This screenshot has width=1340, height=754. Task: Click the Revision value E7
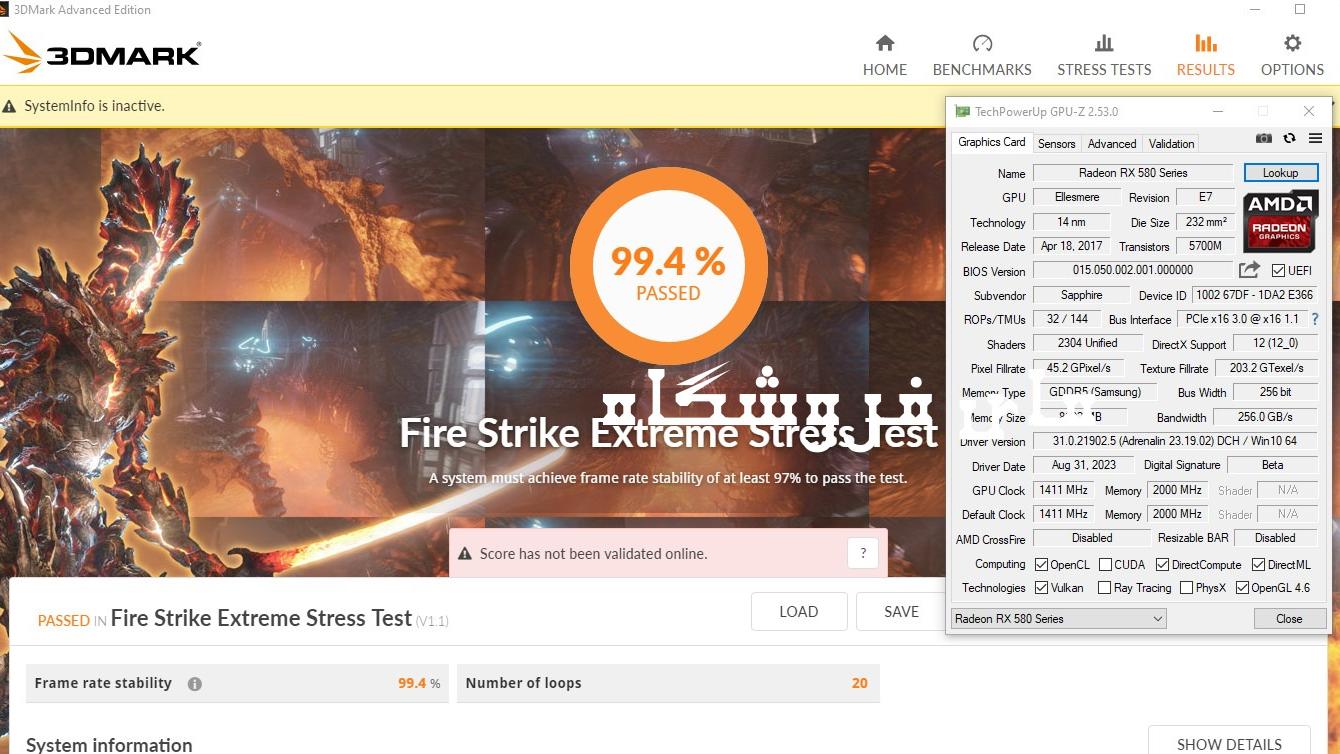point(1205,197)
